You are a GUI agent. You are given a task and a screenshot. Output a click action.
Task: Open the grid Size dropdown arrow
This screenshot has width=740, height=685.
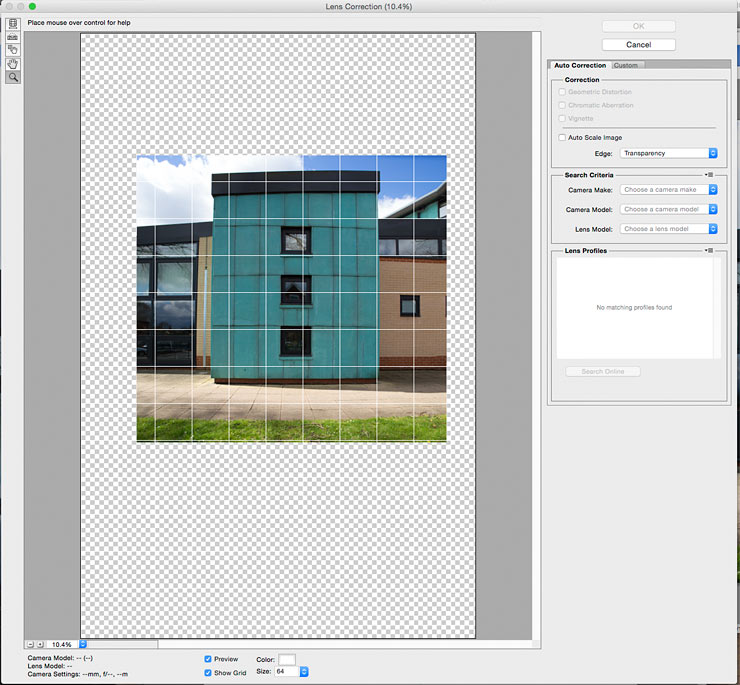(x=304, y=672)
